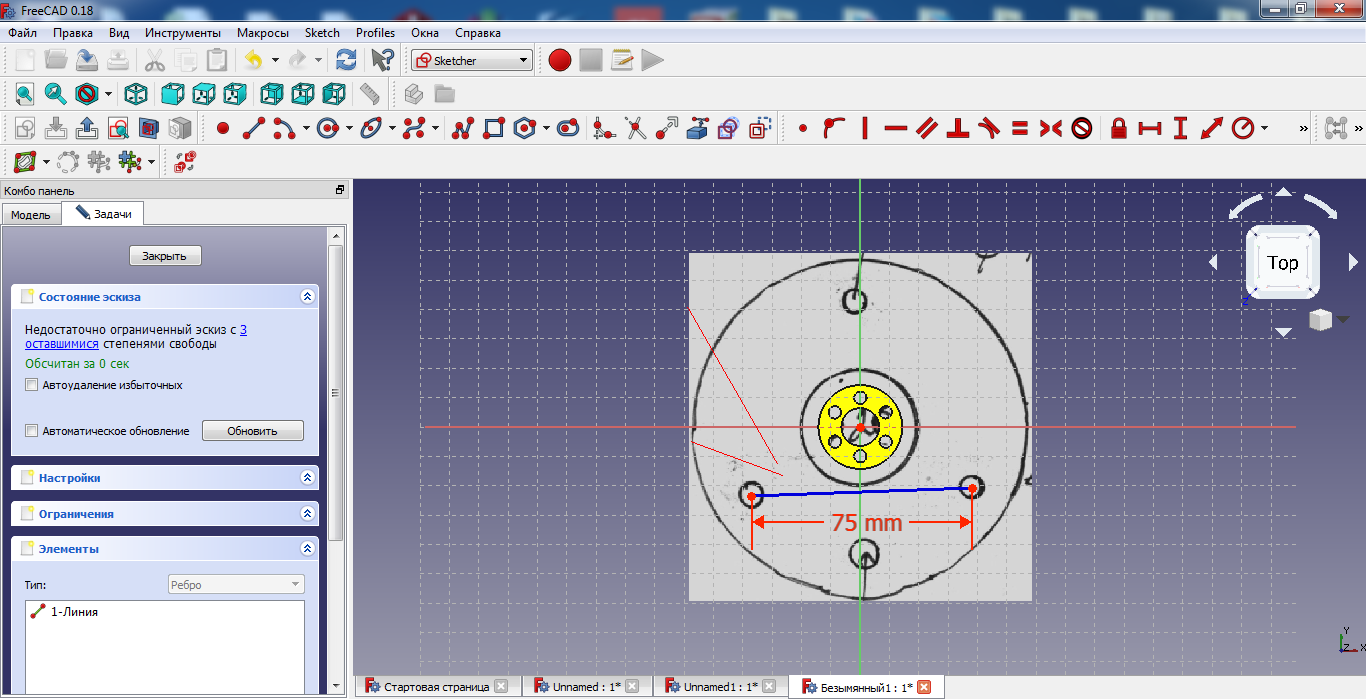Viewport: 1366px width, 699px height.
Task: Click the Обновить button
Action: click(x=253, y=431)
